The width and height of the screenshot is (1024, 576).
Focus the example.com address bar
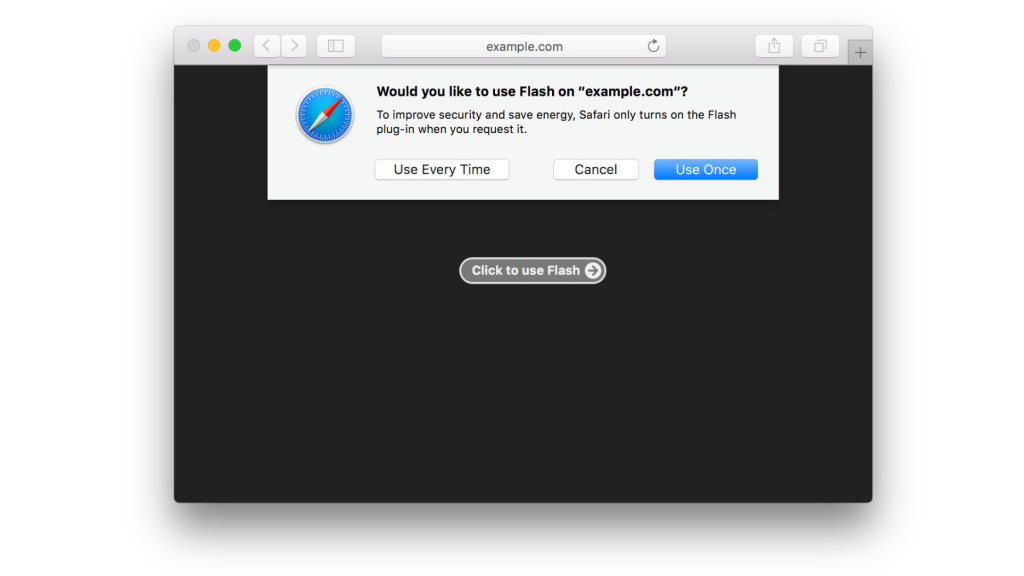pos(524,46)
